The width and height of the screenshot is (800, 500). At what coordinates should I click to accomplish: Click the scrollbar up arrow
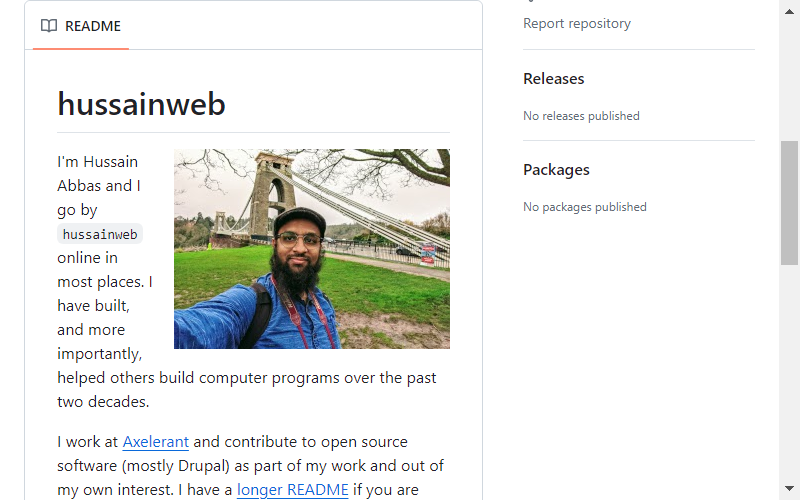[789, 12]
